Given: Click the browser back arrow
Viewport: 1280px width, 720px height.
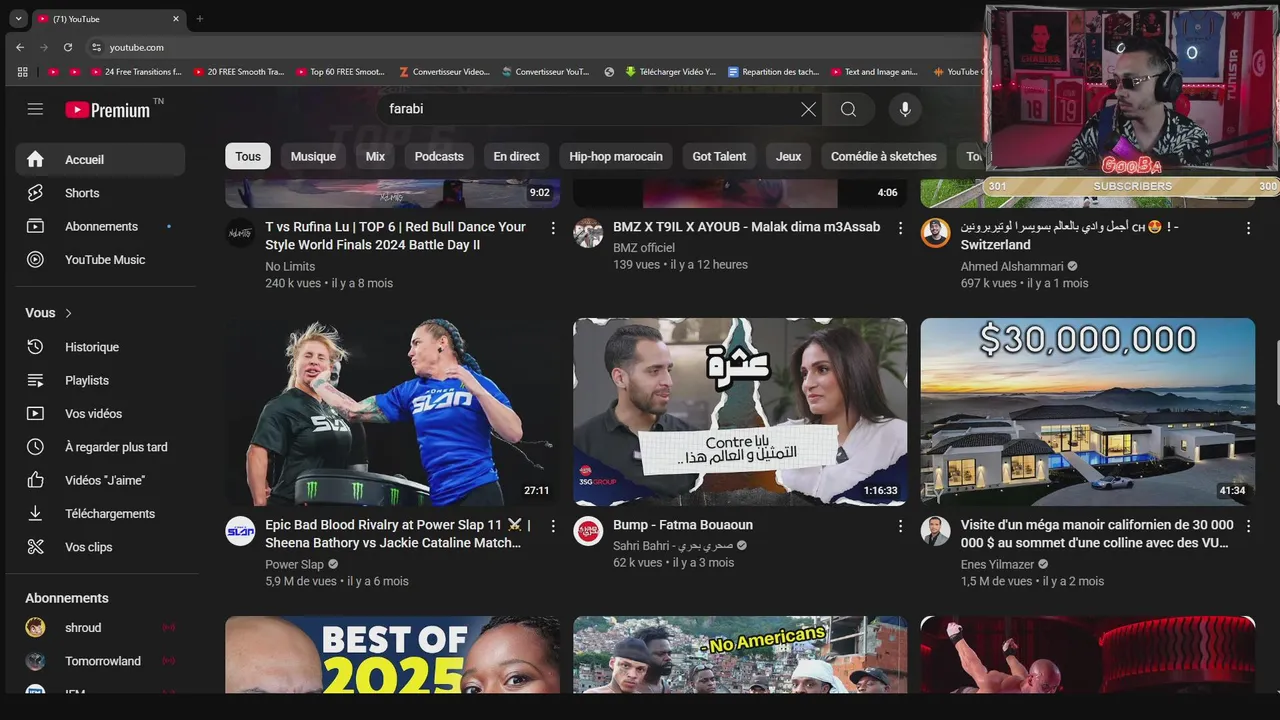Looking at the screenshot, I should [x=20, y=47].
